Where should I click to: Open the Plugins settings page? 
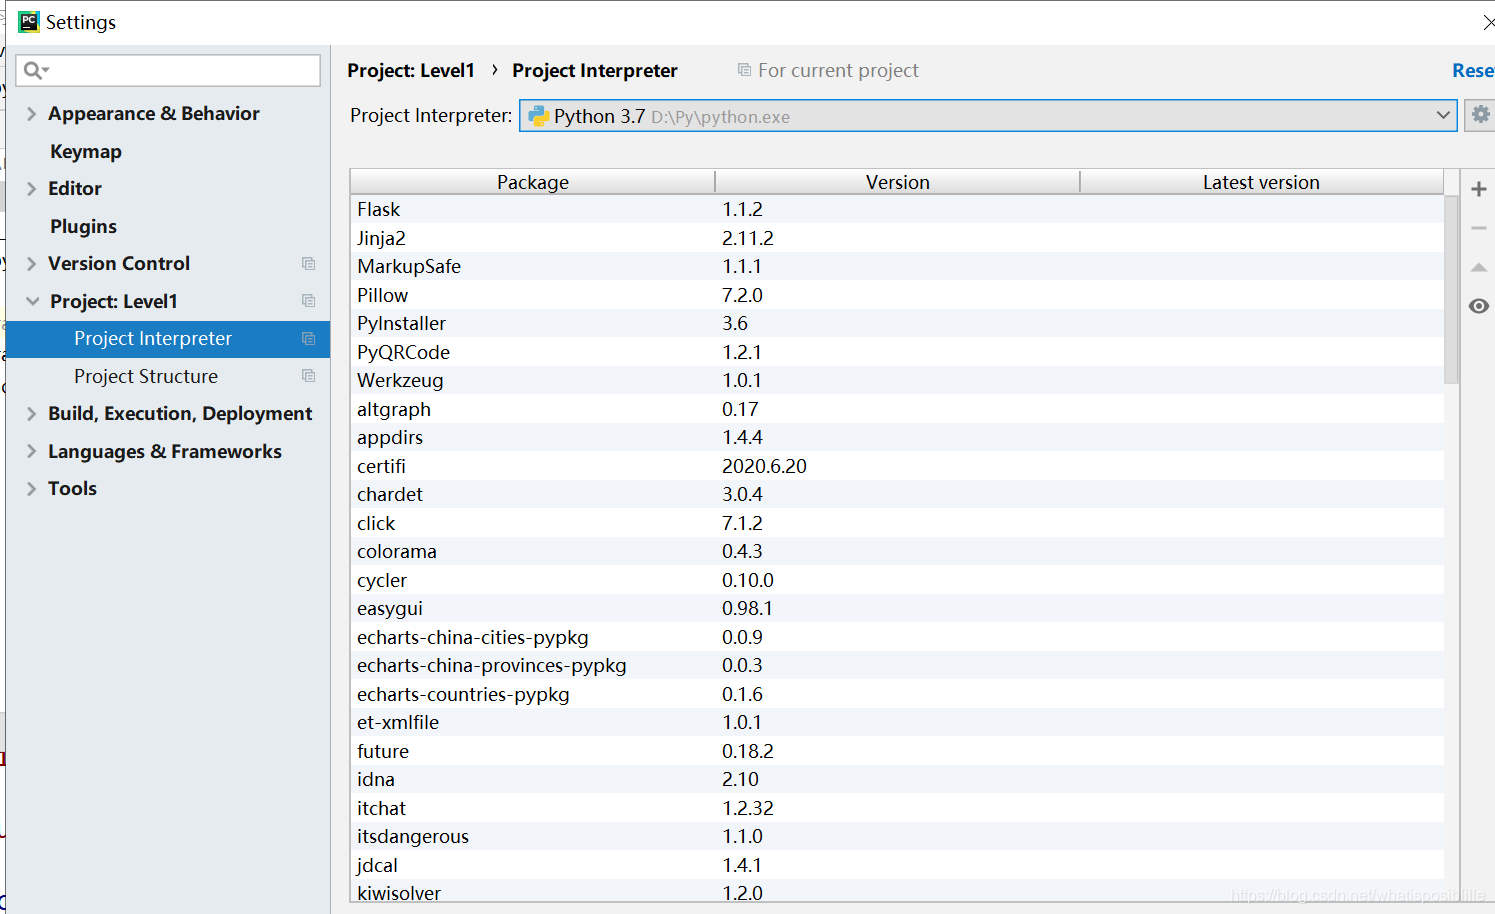pos(83,226)
